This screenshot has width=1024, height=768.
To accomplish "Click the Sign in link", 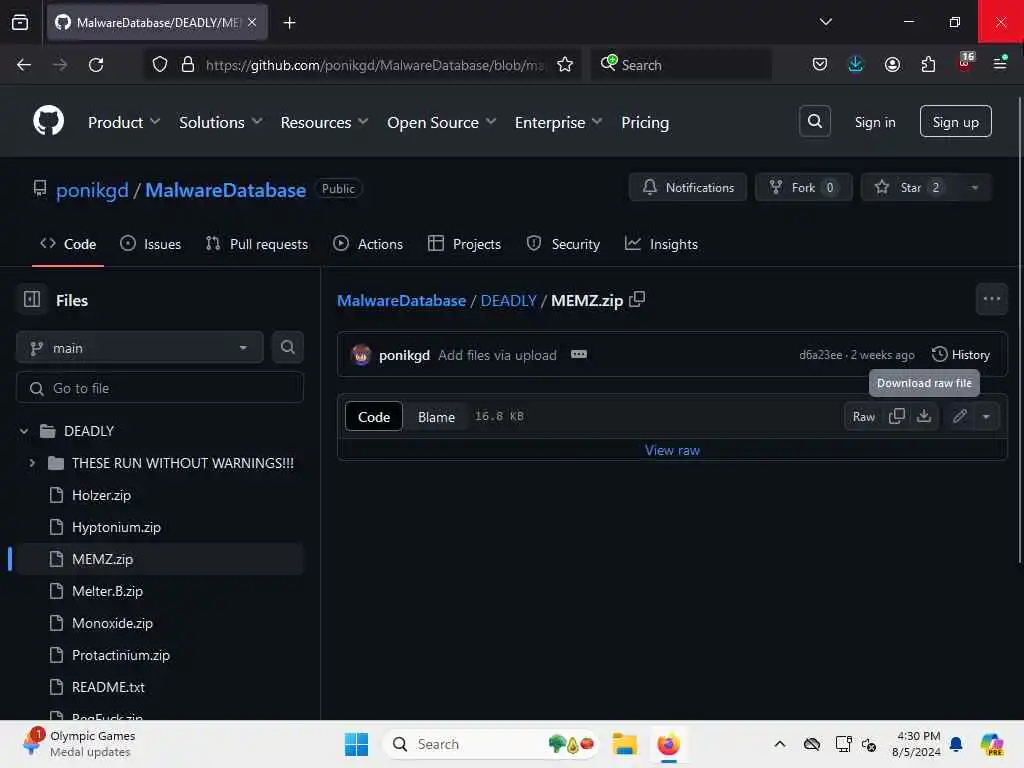I will click(874, 122).
